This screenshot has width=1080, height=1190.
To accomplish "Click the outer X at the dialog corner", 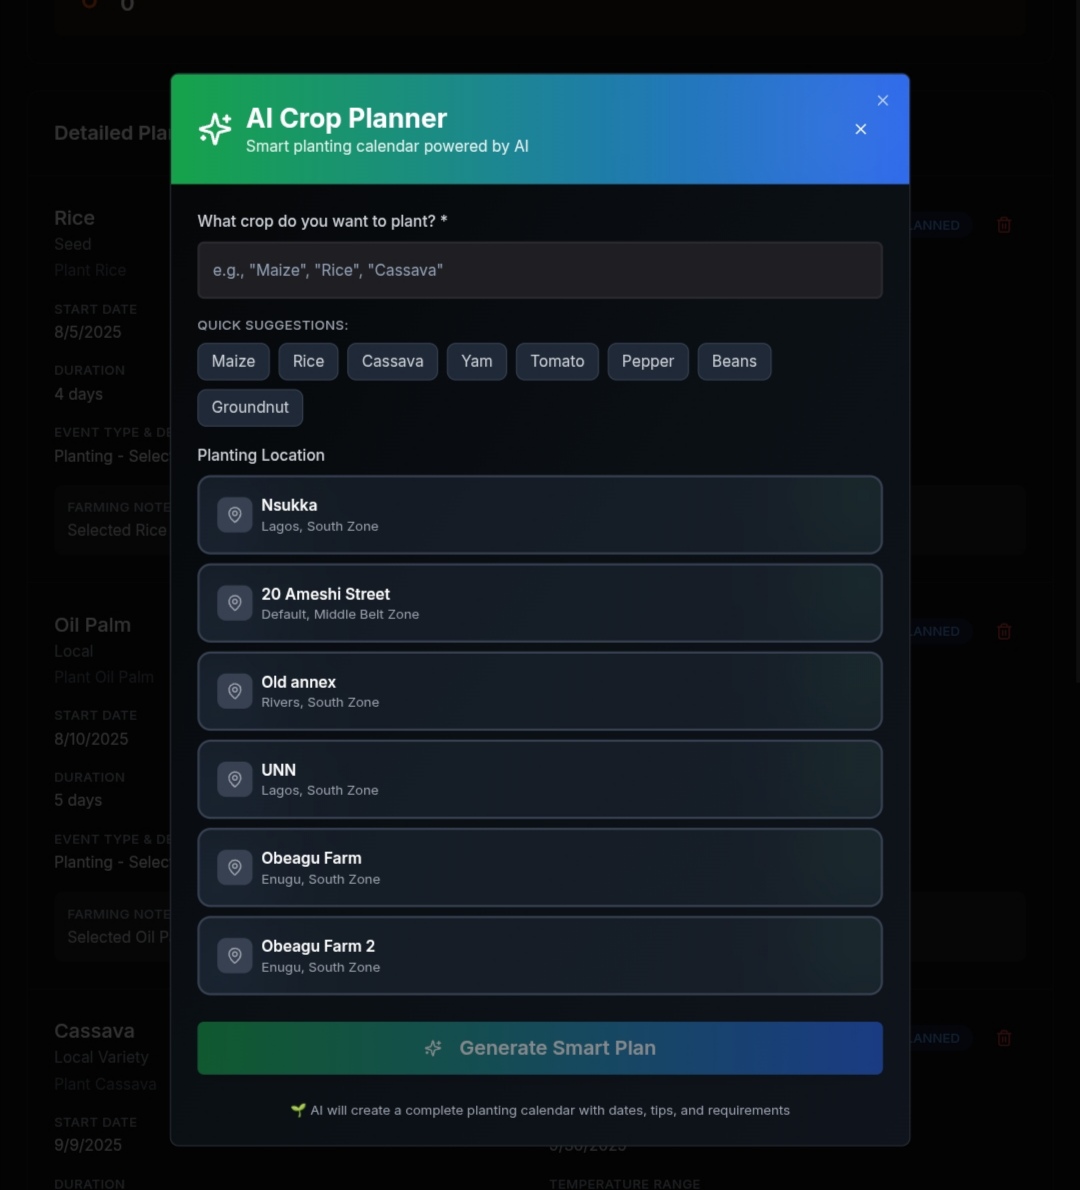I will pyautogui.click(x=883, y=100).
